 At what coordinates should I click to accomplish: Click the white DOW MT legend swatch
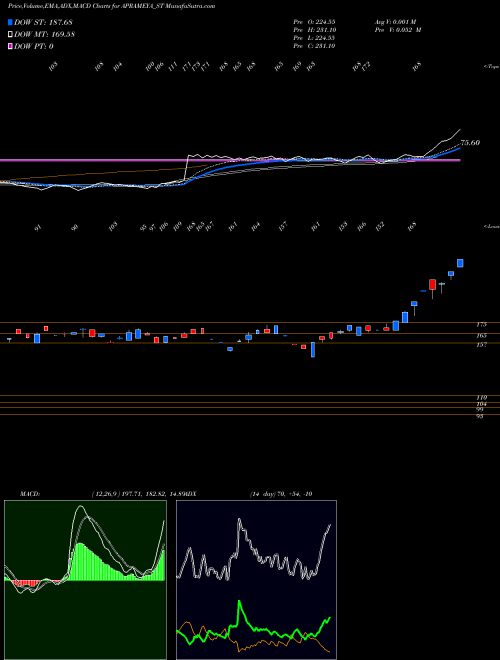10,34
